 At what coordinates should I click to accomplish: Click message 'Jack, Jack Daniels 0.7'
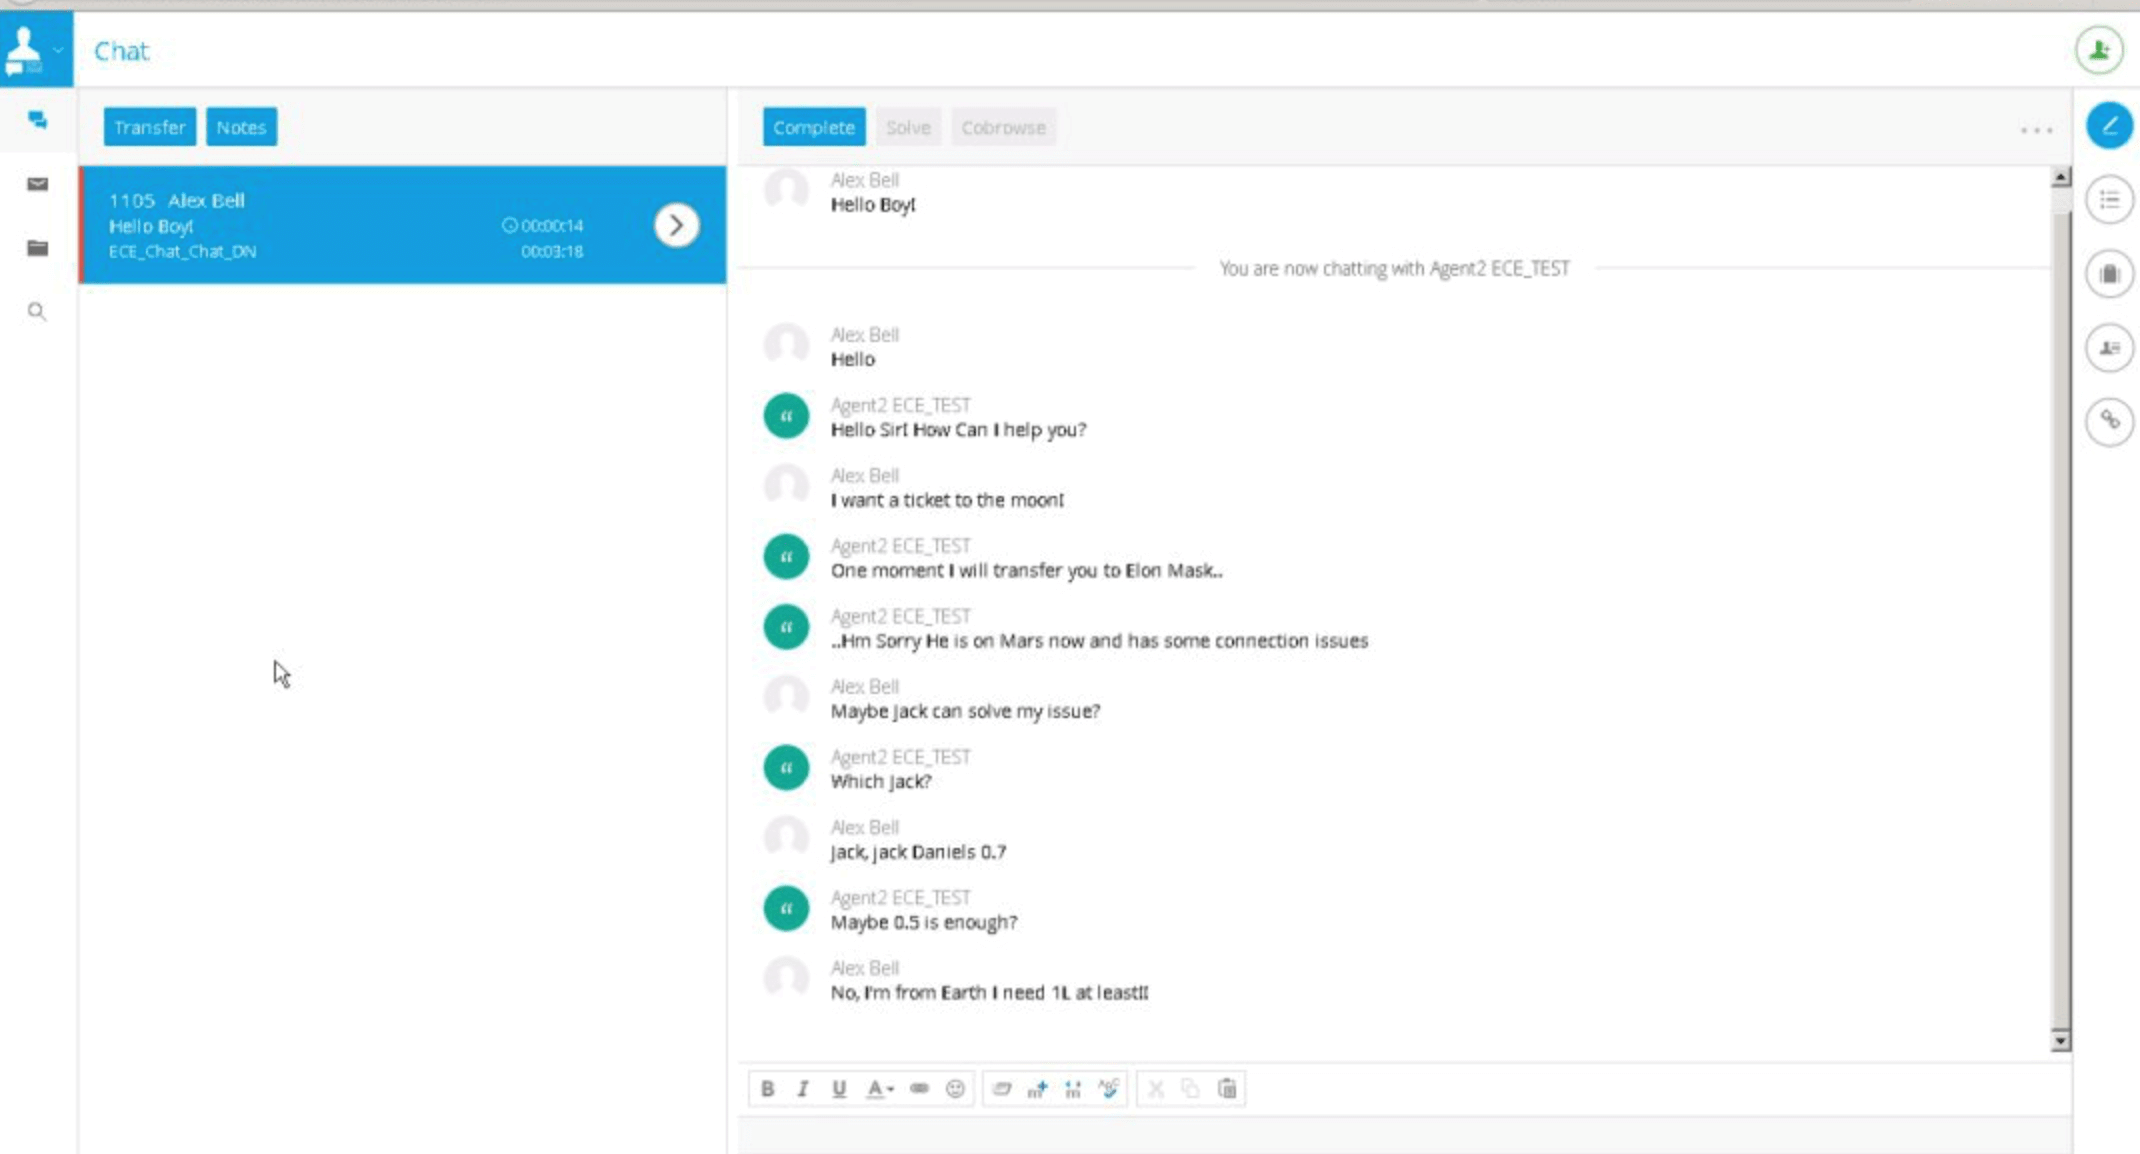(918, 852)
